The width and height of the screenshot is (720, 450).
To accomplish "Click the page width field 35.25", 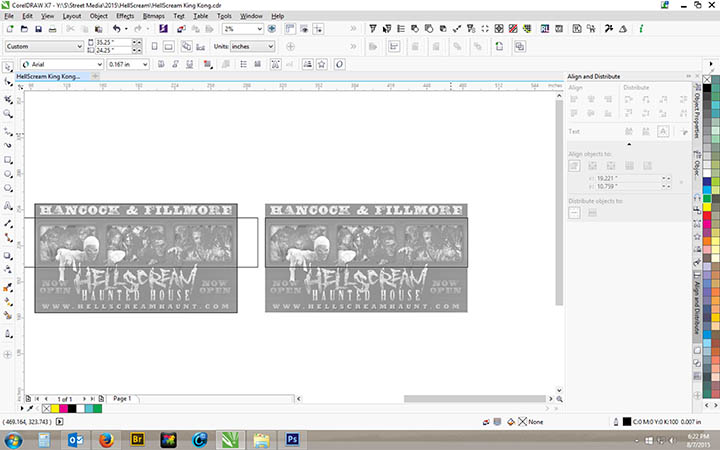I will [112, 42].
